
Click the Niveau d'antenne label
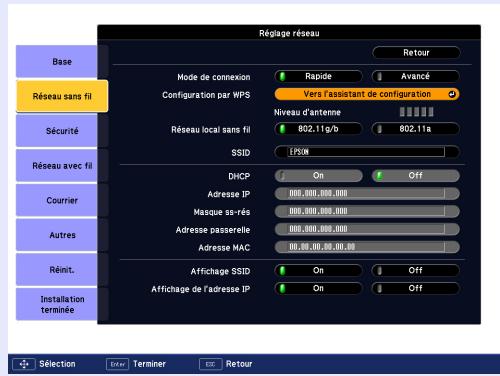[x=307, y=112]
